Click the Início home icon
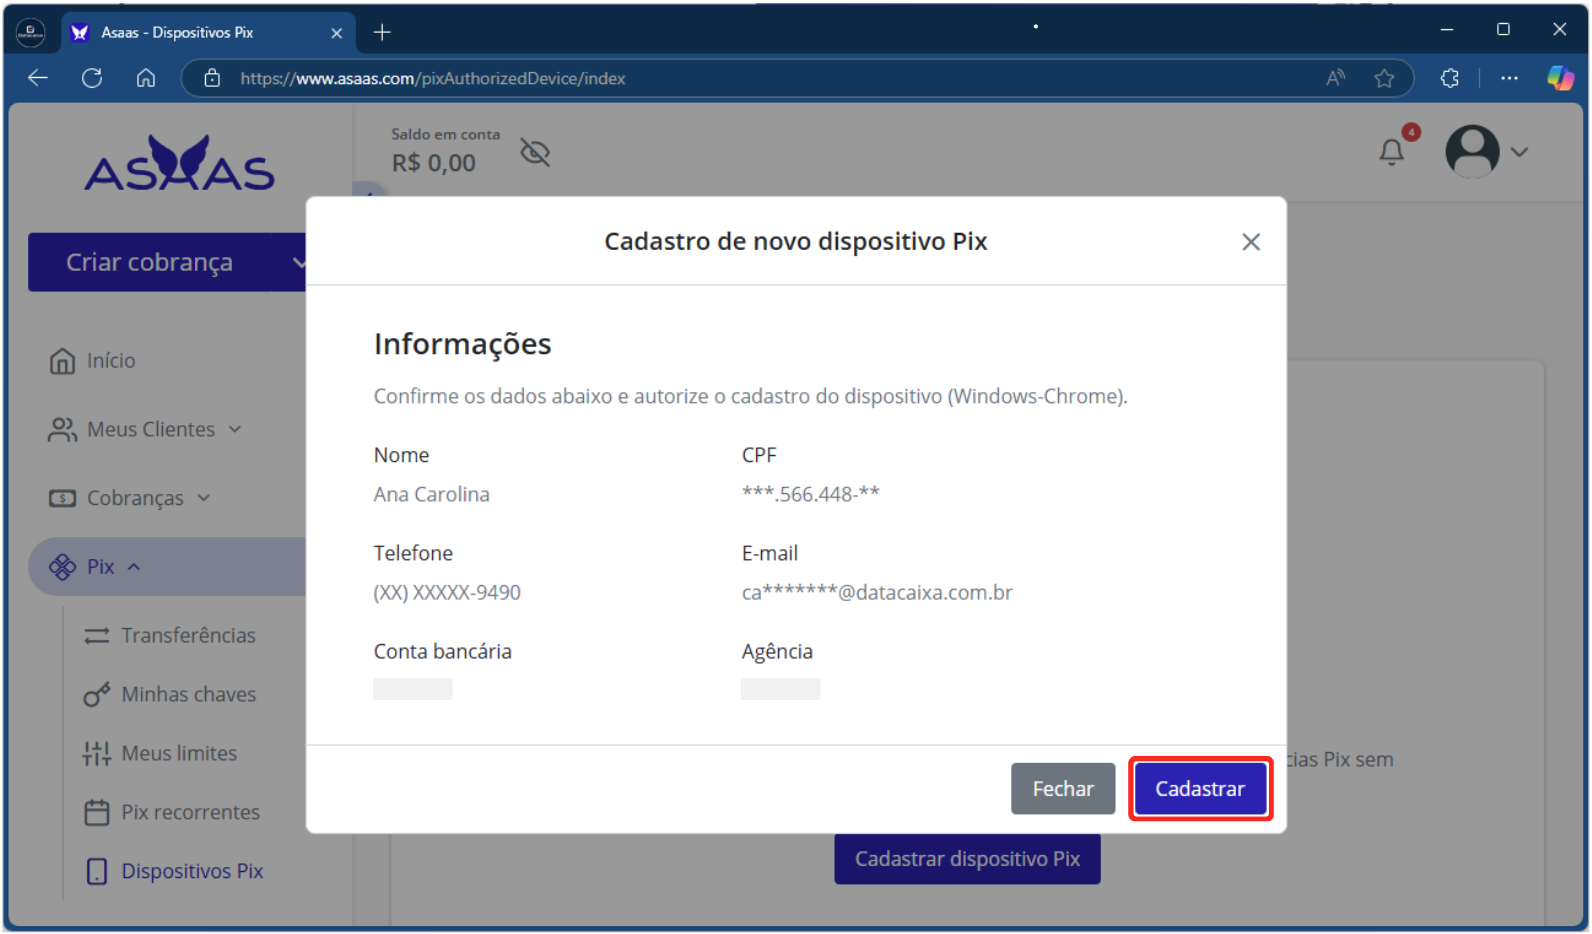The width and height of the screenshot is (1592, 934). pyautogui.click(x=62, y=361)
